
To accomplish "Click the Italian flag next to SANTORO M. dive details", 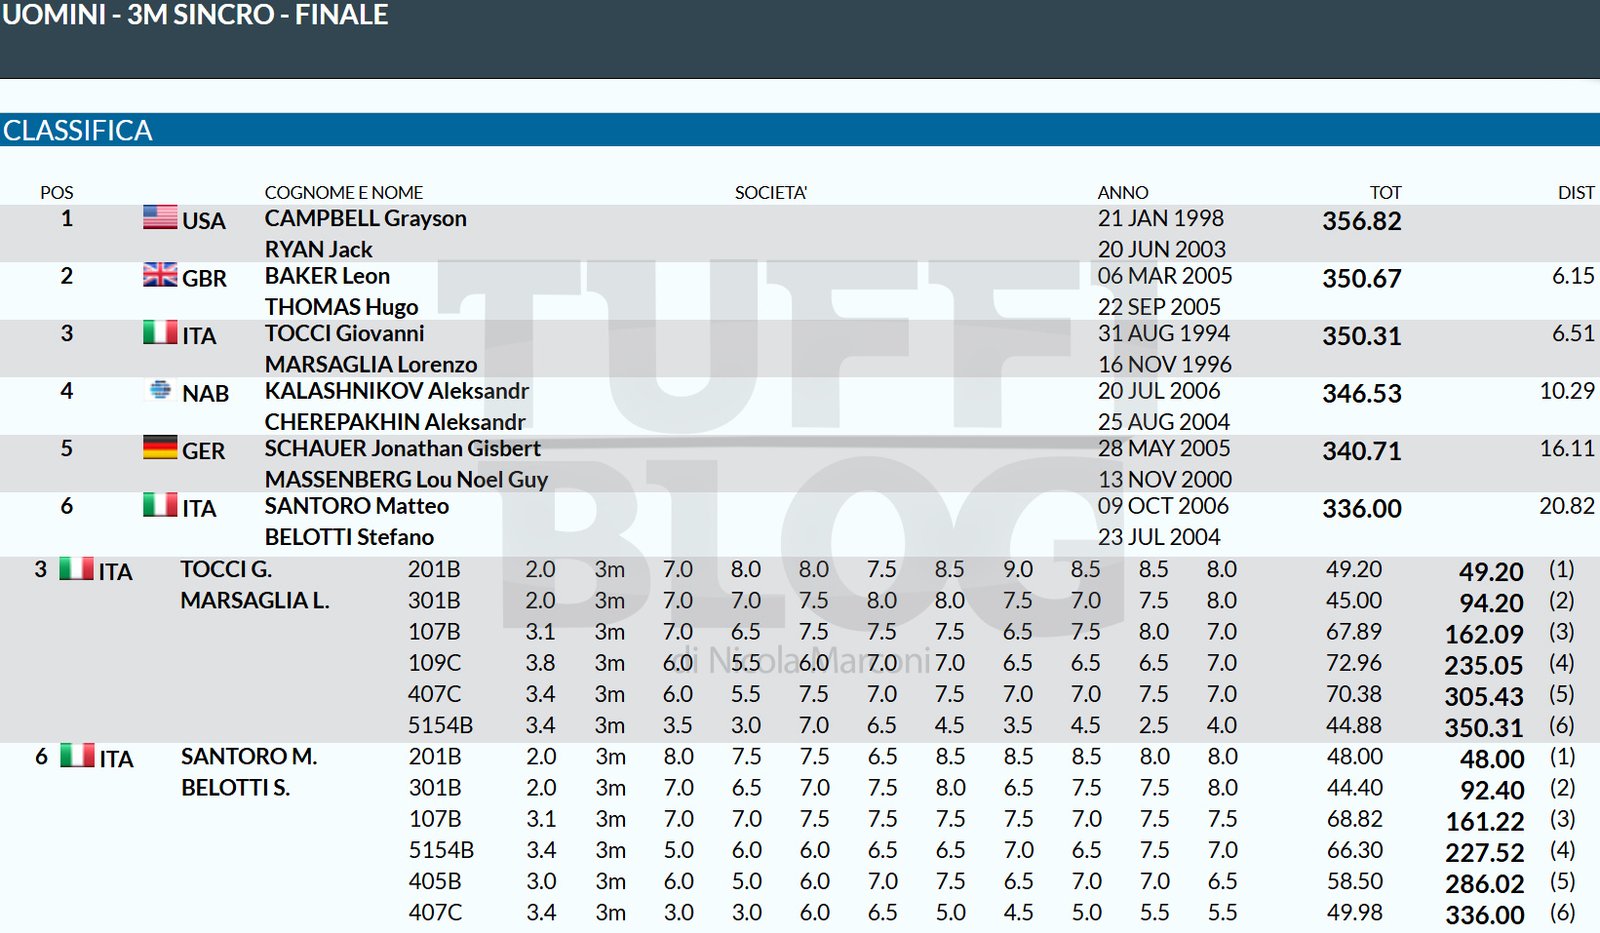I will pyautogui.click(x=77, y=755).
